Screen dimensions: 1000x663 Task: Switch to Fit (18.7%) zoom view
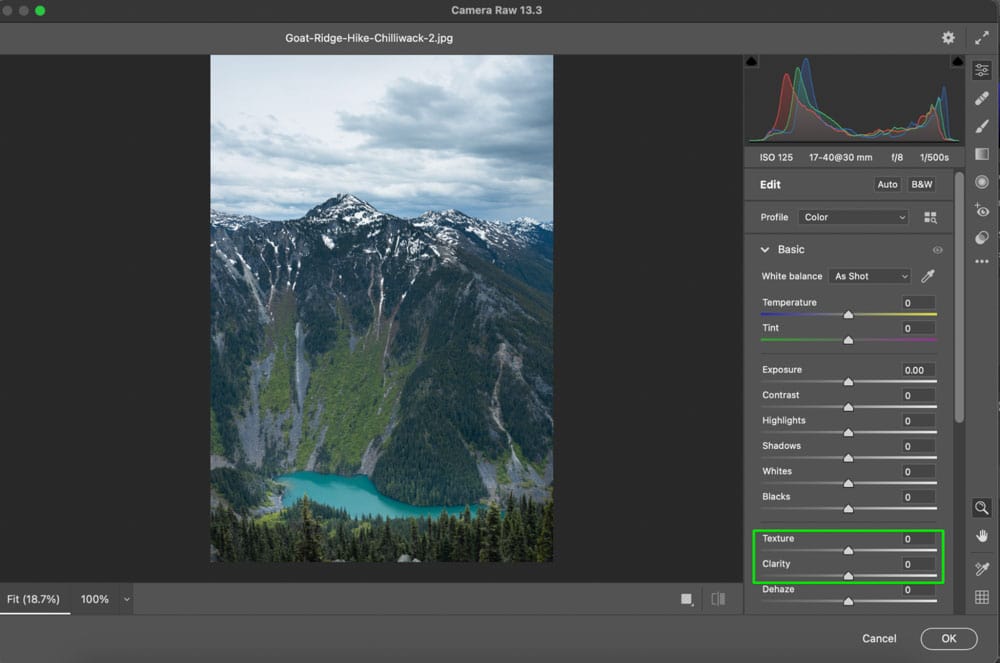[34, 599]
